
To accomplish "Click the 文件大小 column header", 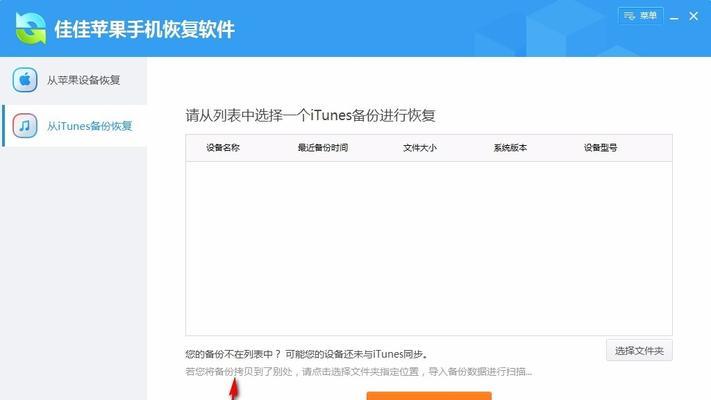I will [x=419, y=148].
